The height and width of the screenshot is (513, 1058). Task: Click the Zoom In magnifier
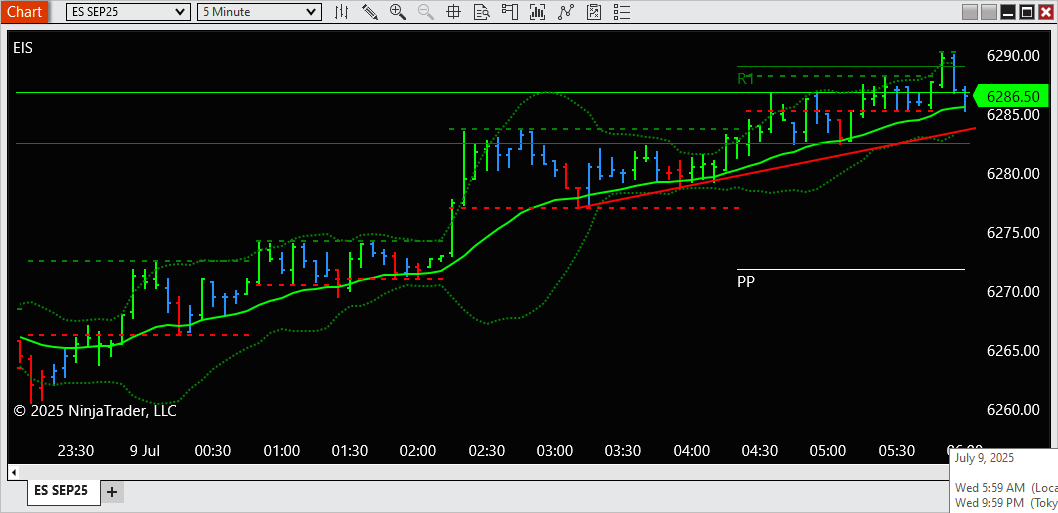pos(397,11)
